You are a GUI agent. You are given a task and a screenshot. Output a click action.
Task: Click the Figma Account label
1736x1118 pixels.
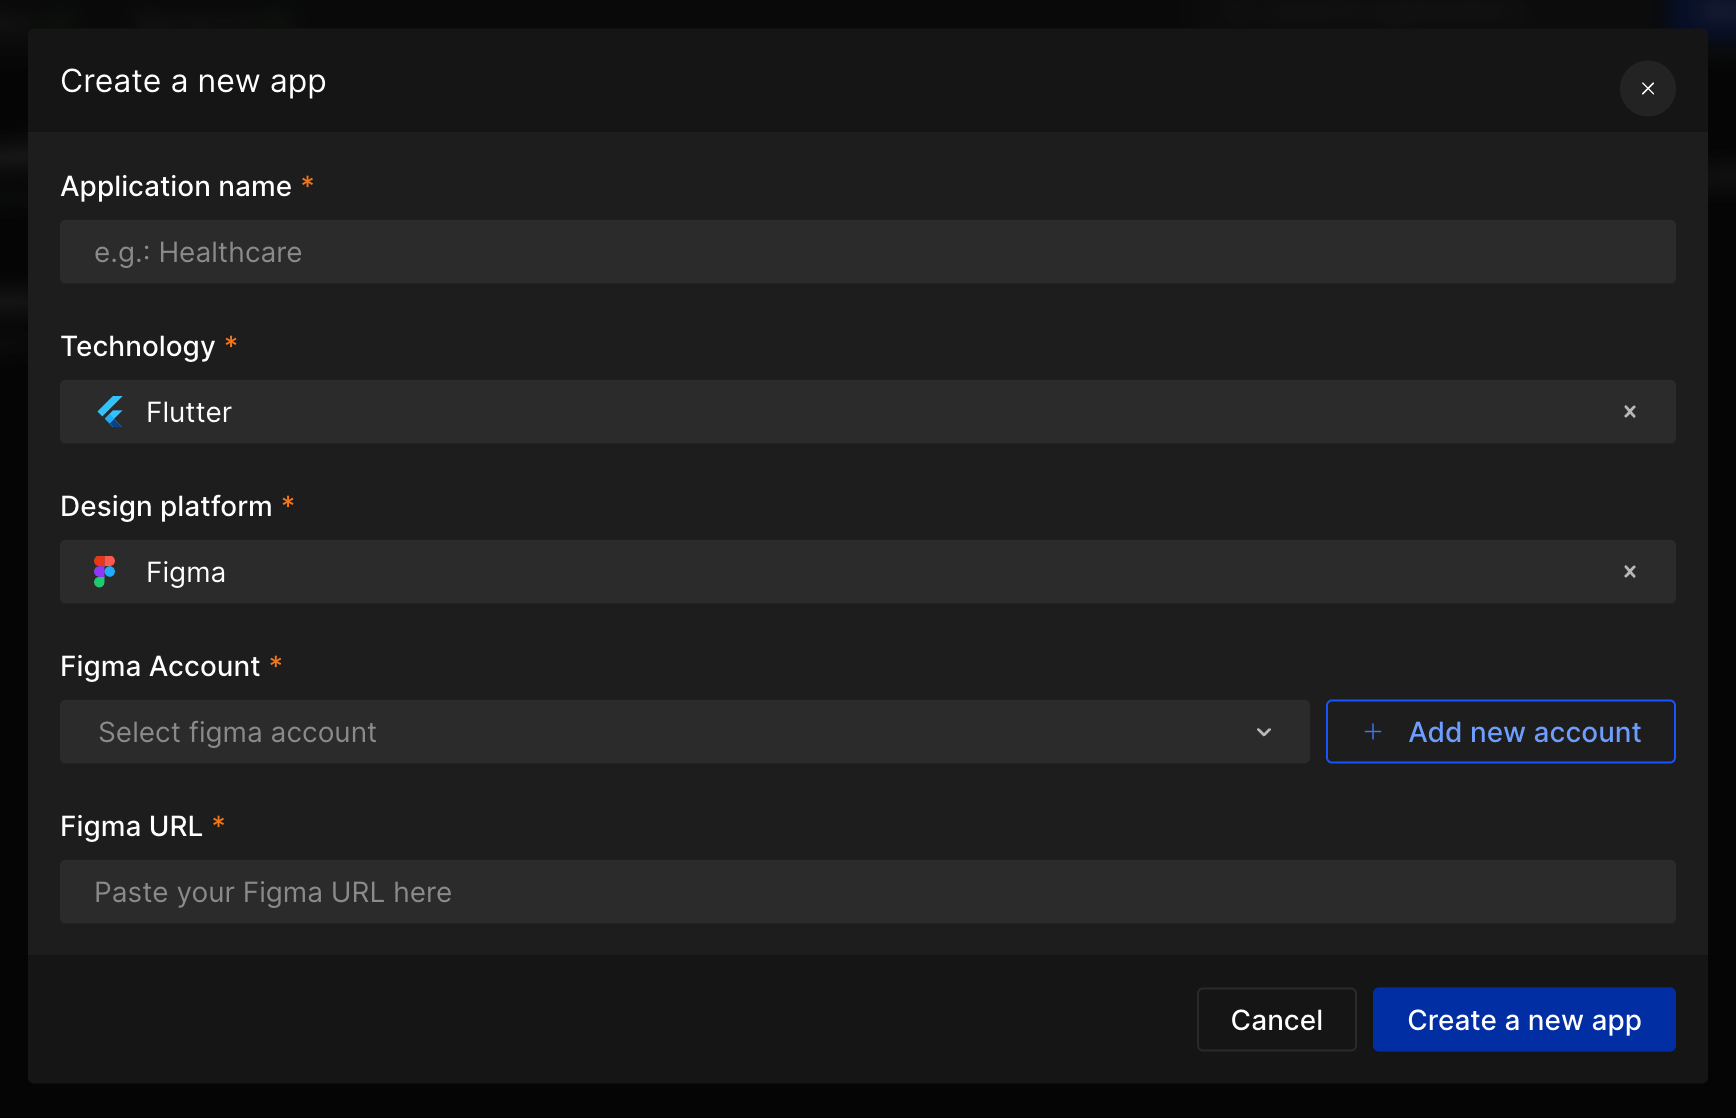[160, 666]
